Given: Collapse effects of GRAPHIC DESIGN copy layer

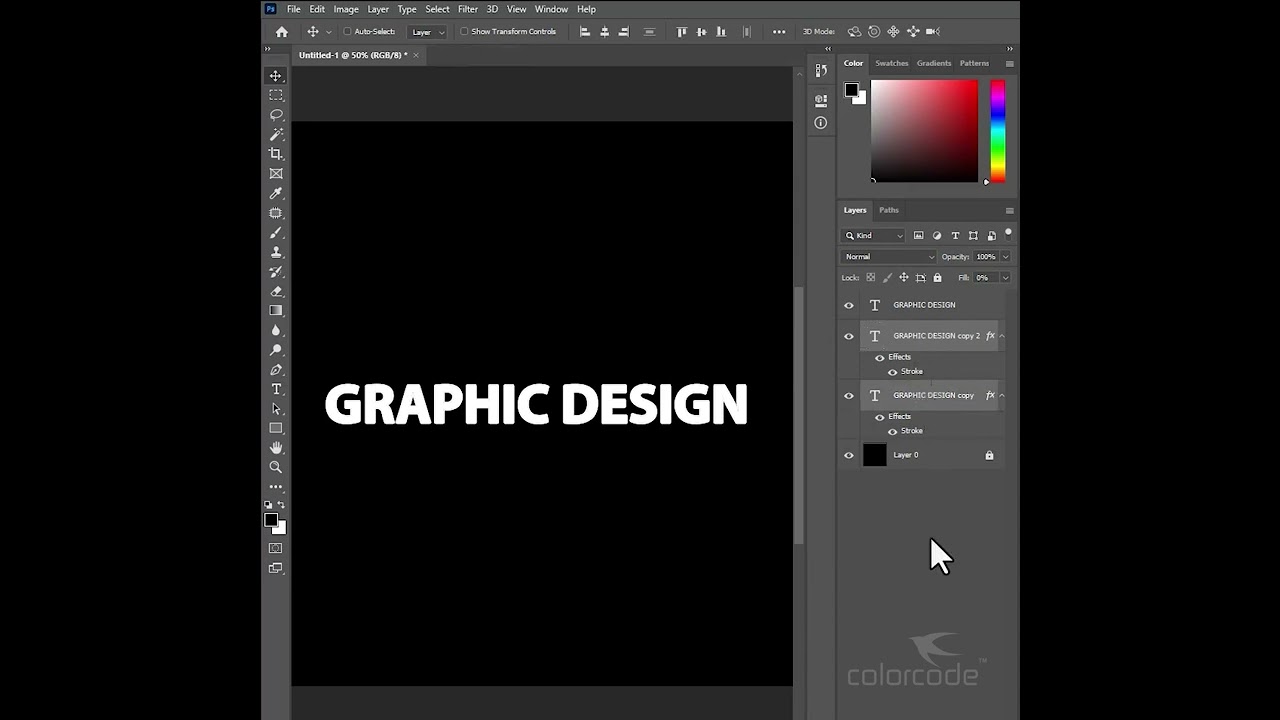Looking at the screenshot, I should [x=1002, y=395].
